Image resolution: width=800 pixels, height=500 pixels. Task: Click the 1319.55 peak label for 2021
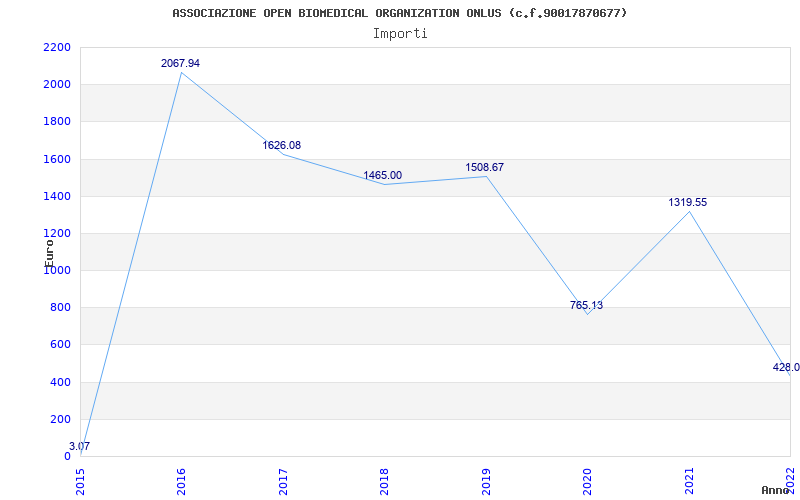688,203
